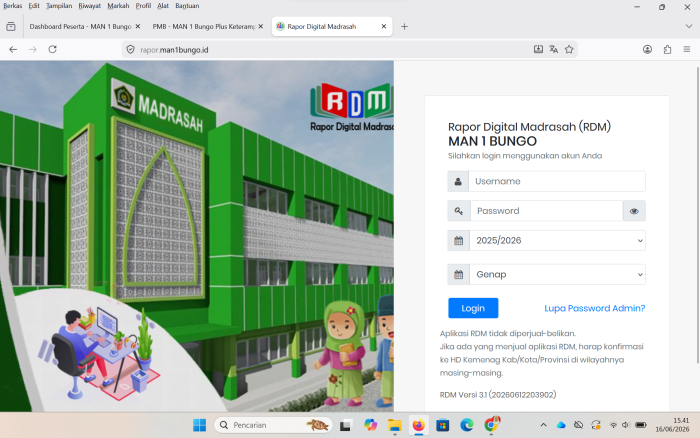Open the Edit menu
Image resolution: width=700 pixels, height=438 pixels.
coord(34,6)
